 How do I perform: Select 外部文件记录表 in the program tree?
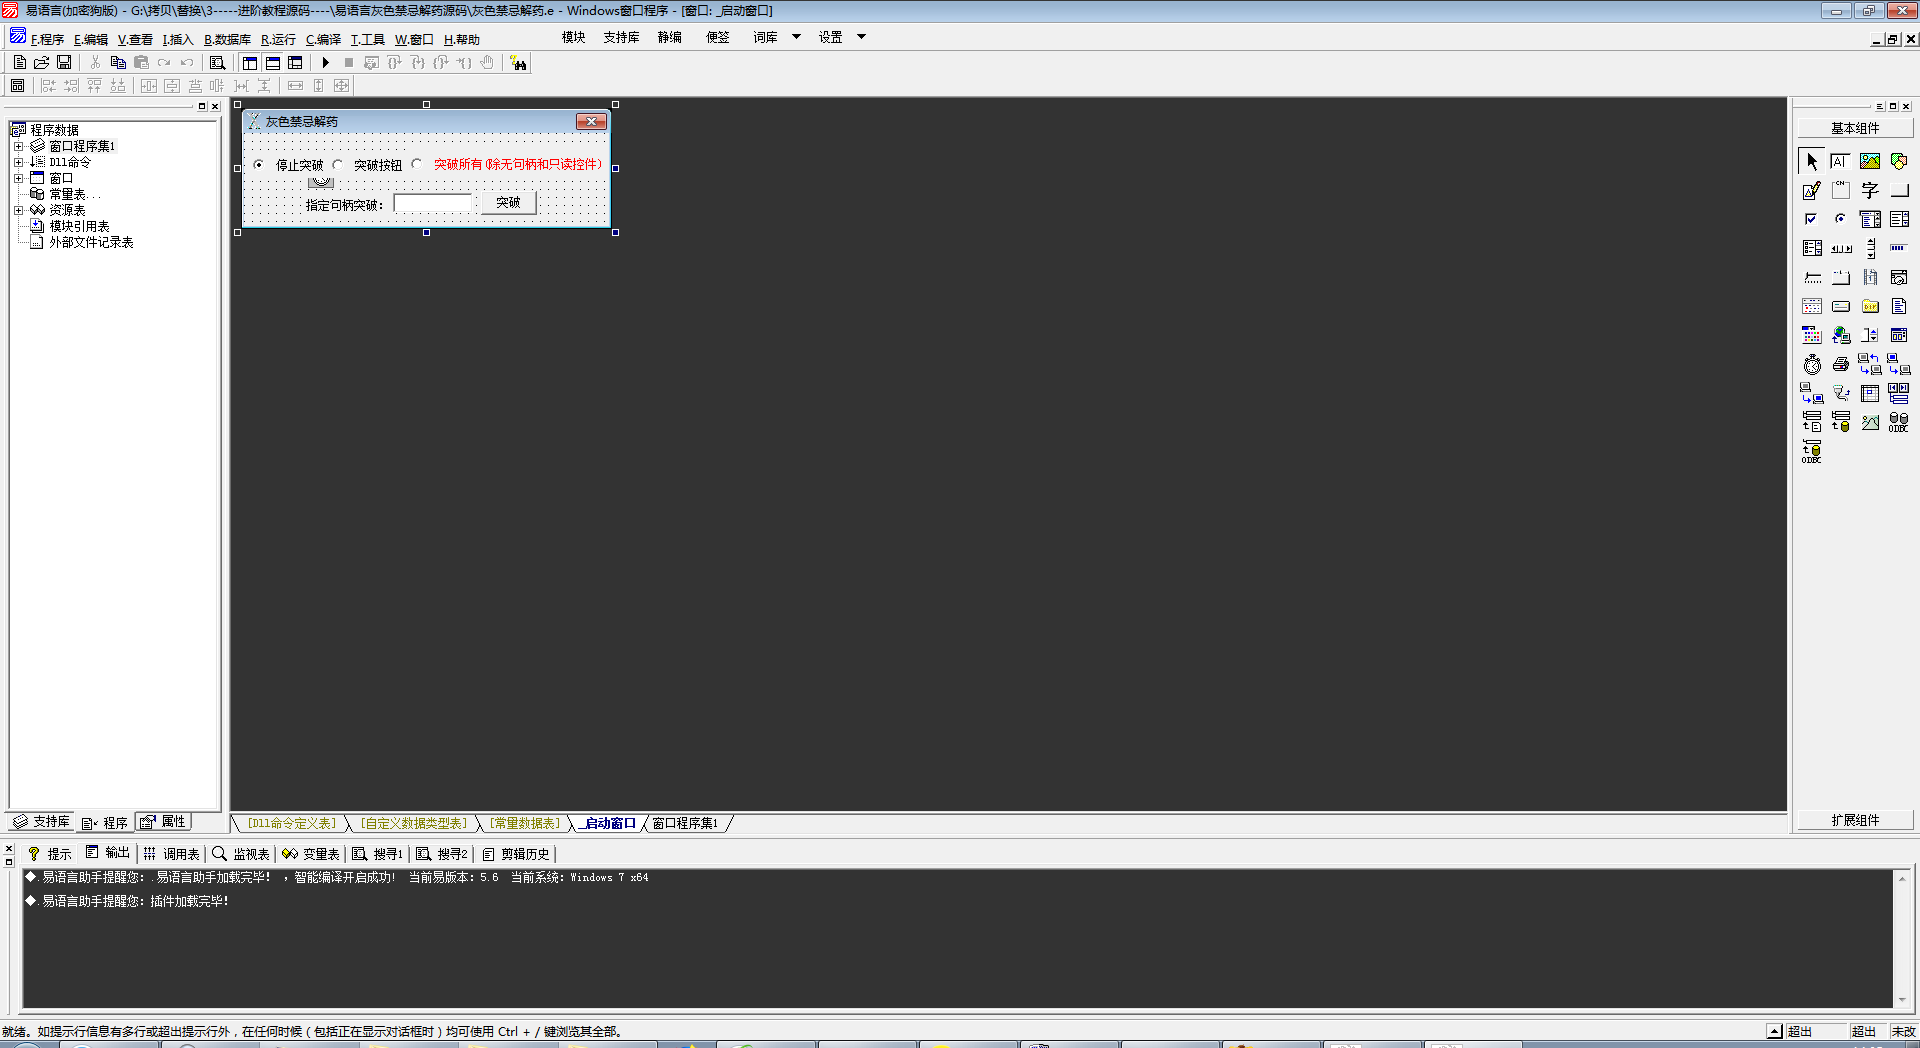(x=91, y=242)
